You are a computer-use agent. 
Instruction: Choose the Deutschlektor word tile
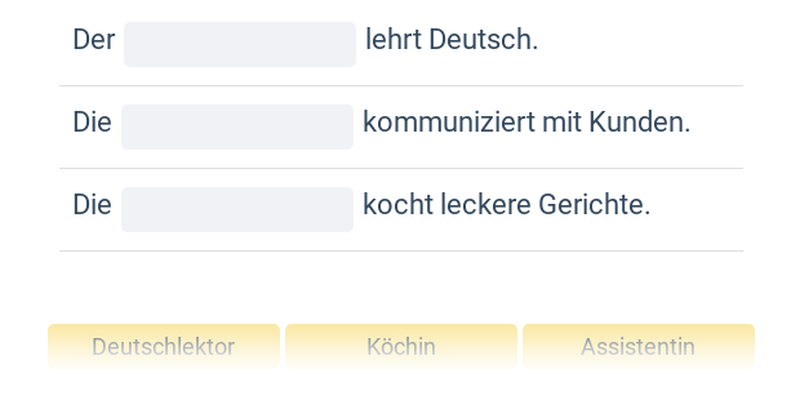(x=163, y=346)
